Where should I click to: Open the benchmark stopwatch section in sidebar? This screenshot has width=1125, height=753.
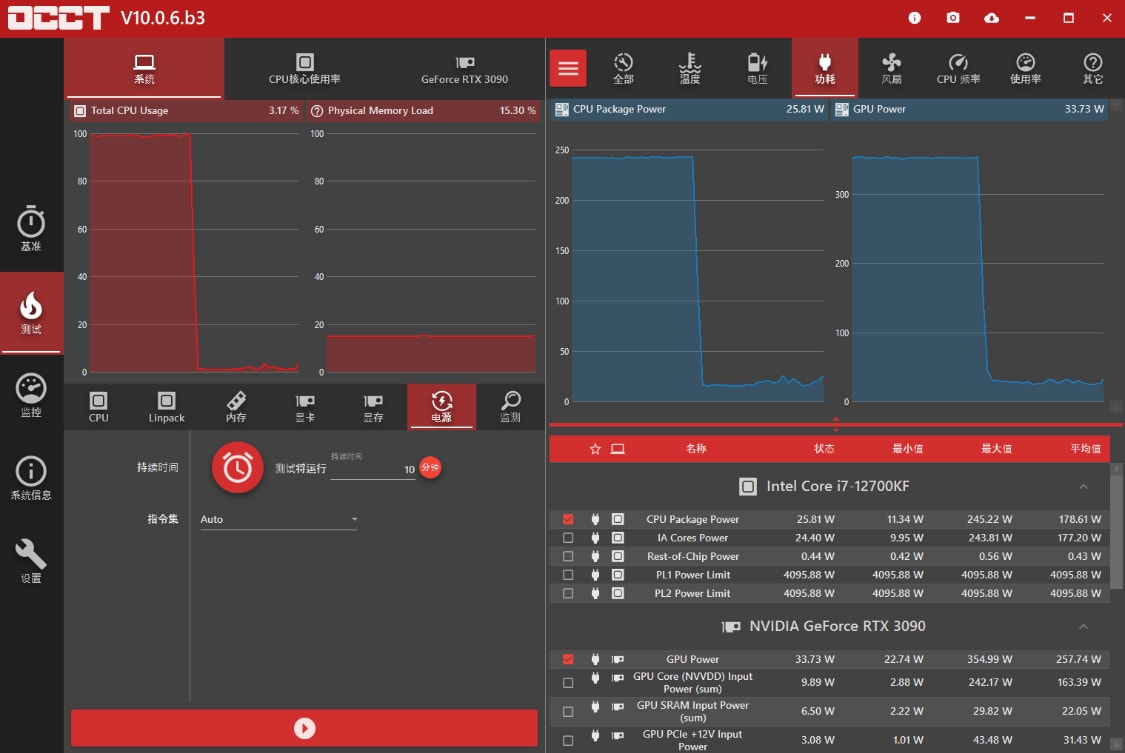click(31, 228)
